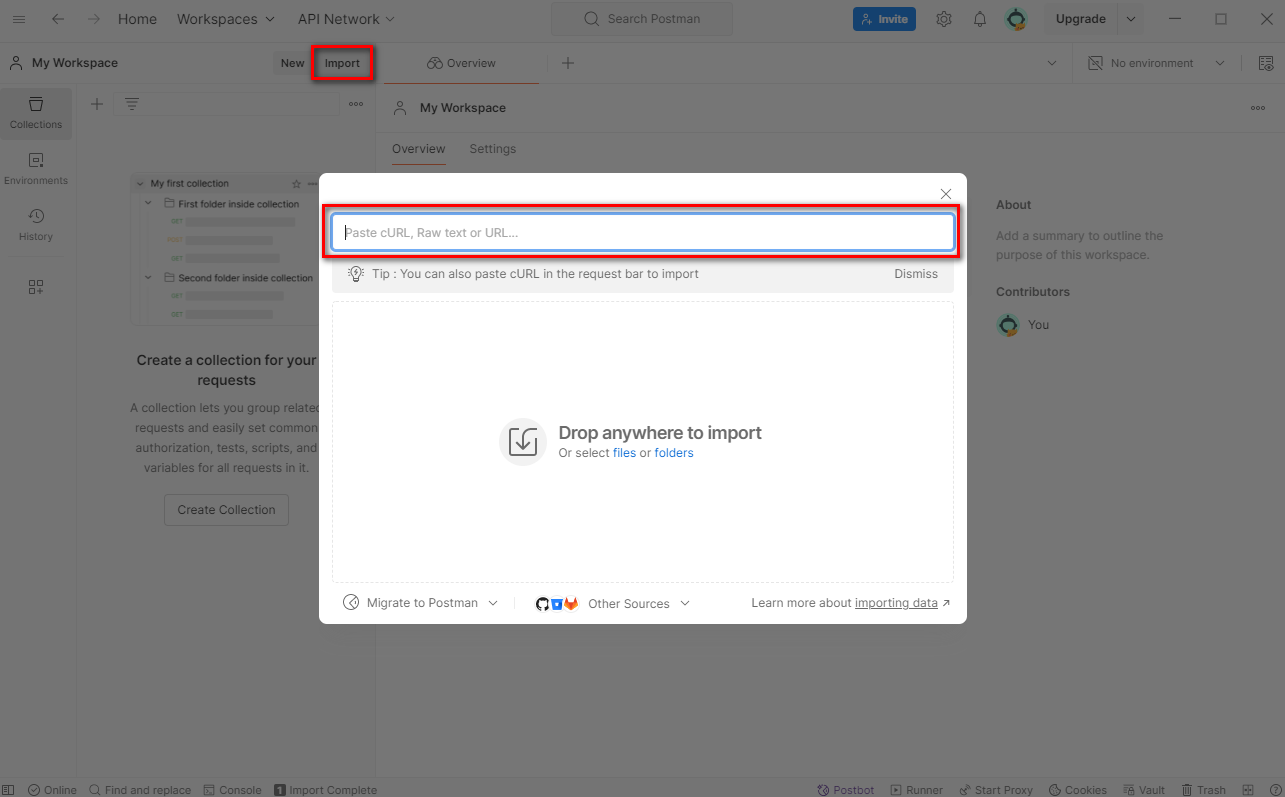The height and width of the screenshot is (797, 1285).
Task: Open the No environment selector
Action: coord(1156,63)
